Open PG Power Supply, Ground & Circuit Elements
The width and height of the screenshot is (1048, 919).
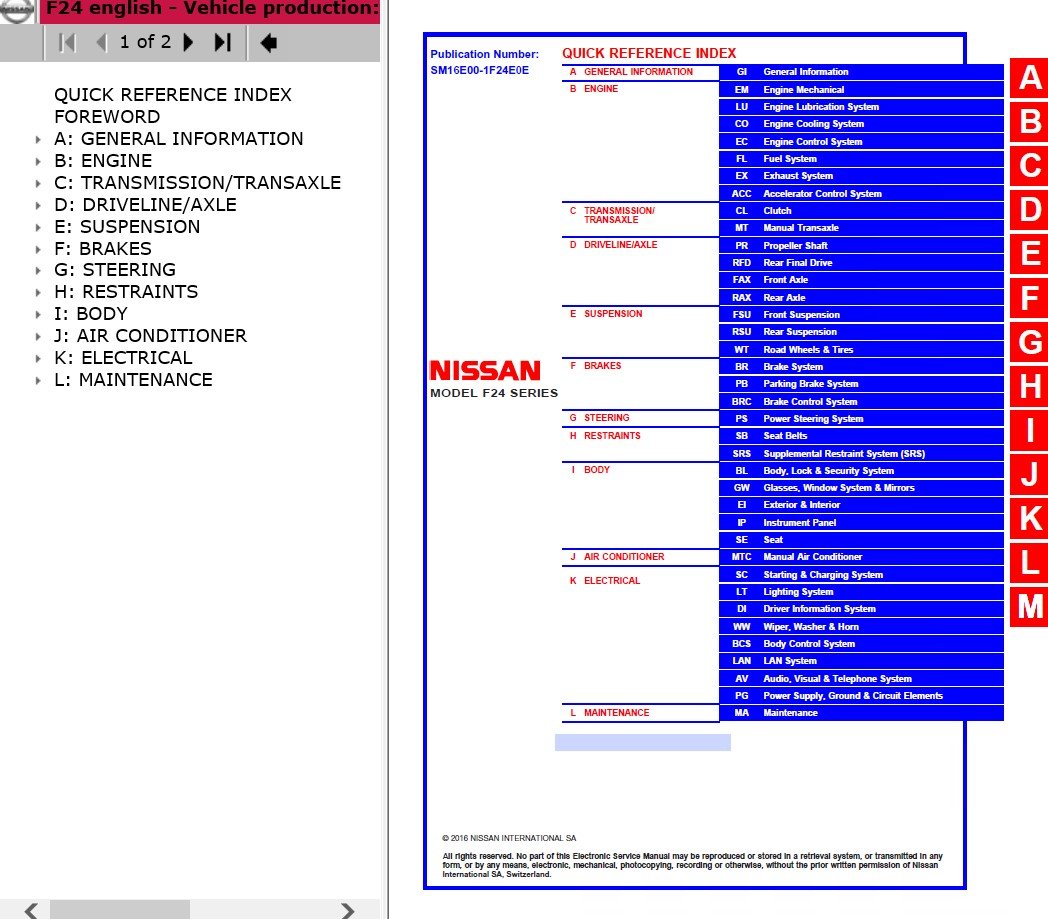pos(862,696)
